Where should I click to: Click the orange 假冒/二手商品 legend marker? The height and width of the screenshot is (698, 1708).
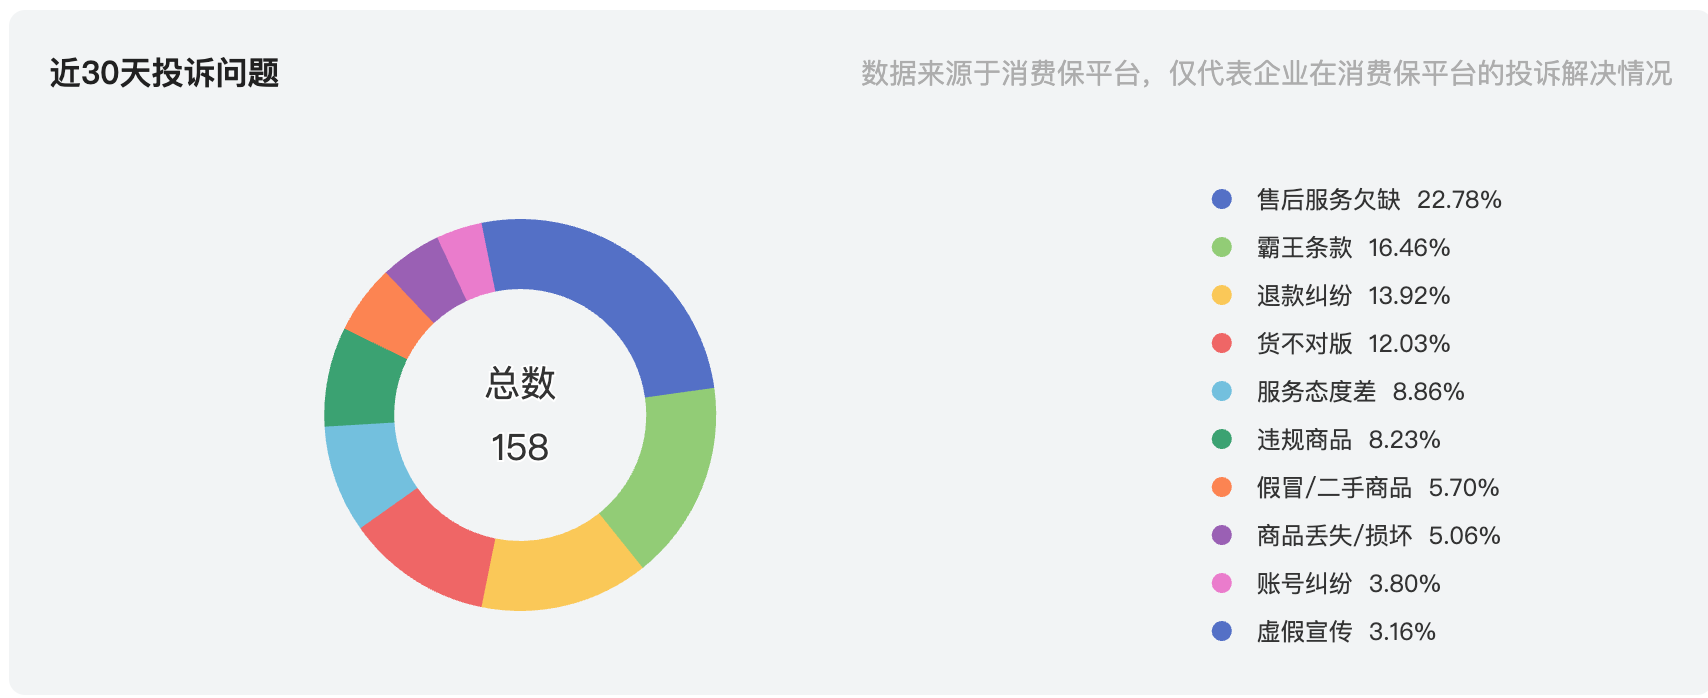[1221, 487]
